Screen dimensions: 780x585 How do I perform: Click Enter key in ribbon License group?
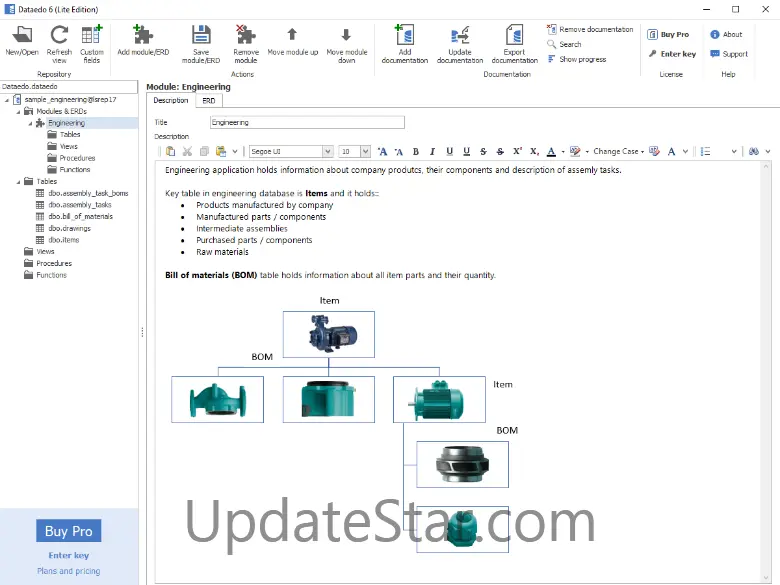pyautogui.click(x=672, y=54)
